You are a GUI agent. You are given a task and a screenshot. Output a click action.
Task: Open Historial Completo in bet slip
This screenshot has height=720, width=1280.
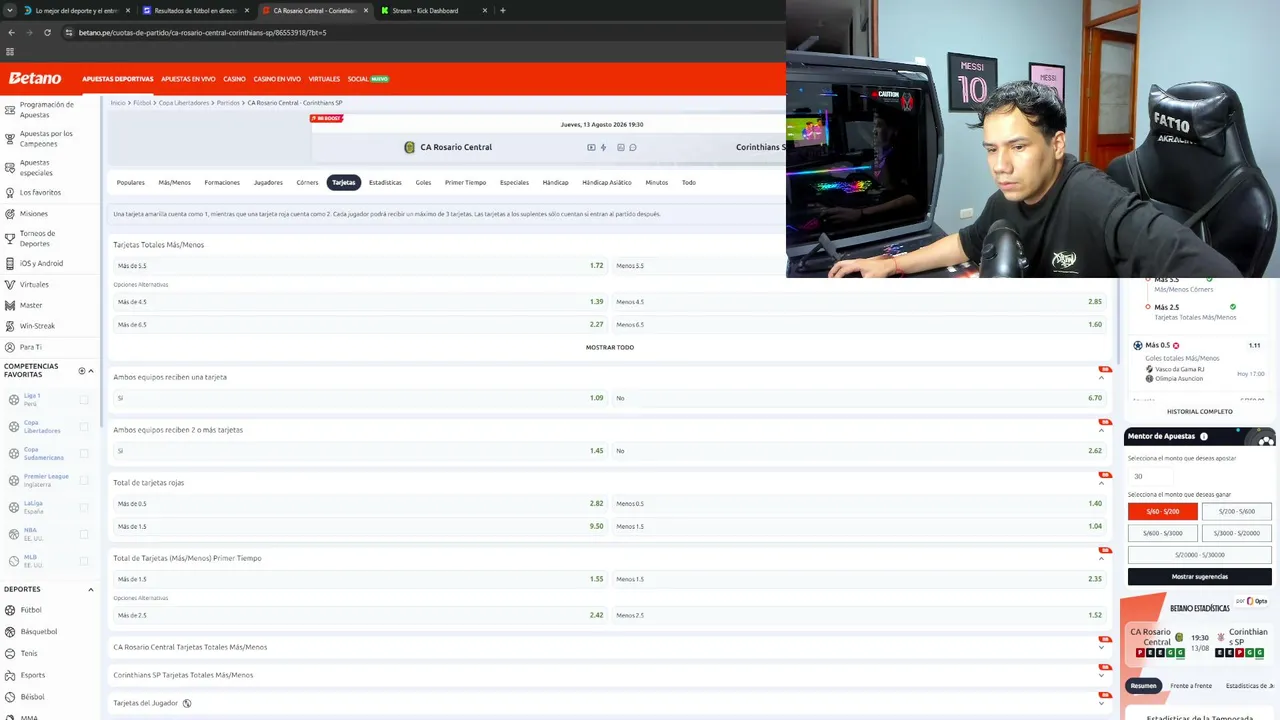[x=1199, y=412]
